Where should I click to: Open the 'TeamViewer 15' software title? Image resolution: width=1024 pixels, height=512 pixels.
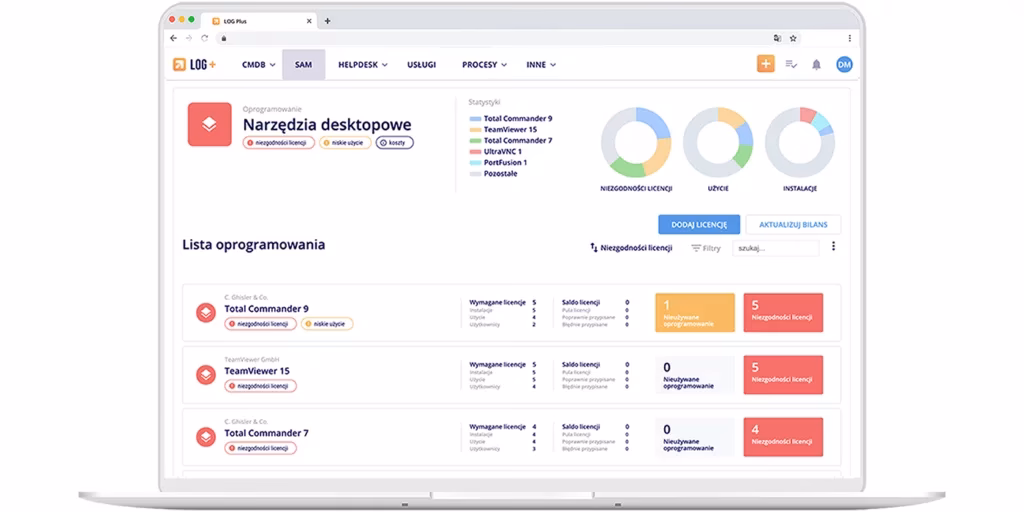(257, 370)
